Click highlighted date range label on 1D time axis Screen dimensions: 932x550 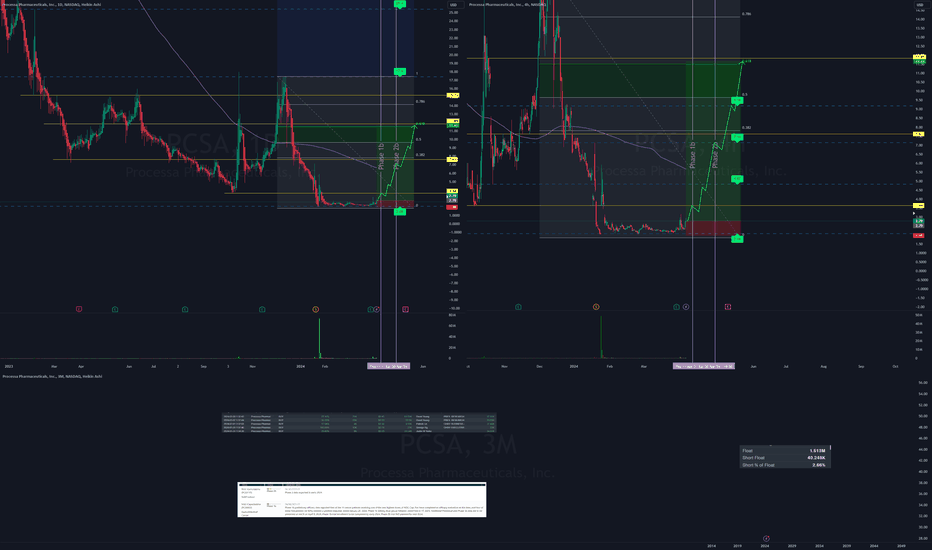[x=389, y=366]
